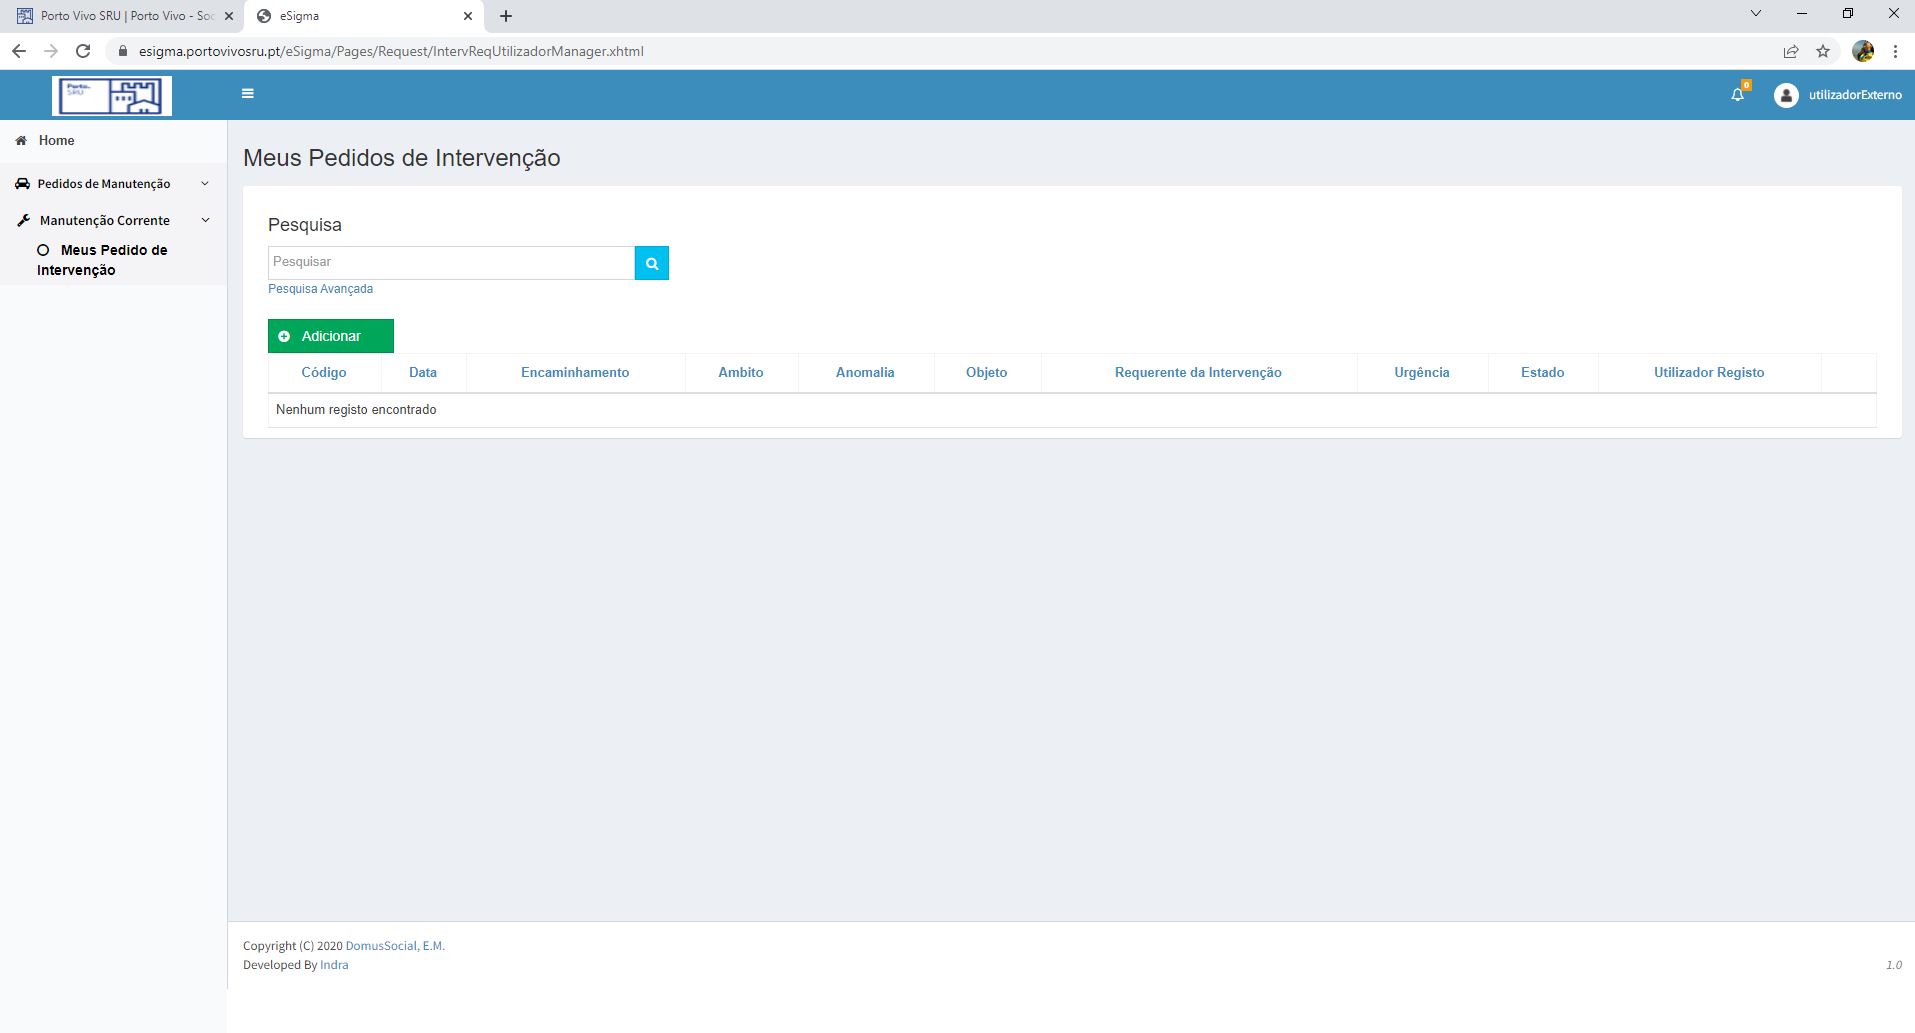
Task: Select Meus Pedido de Intervenção item
Action: (x=102, y=260)
